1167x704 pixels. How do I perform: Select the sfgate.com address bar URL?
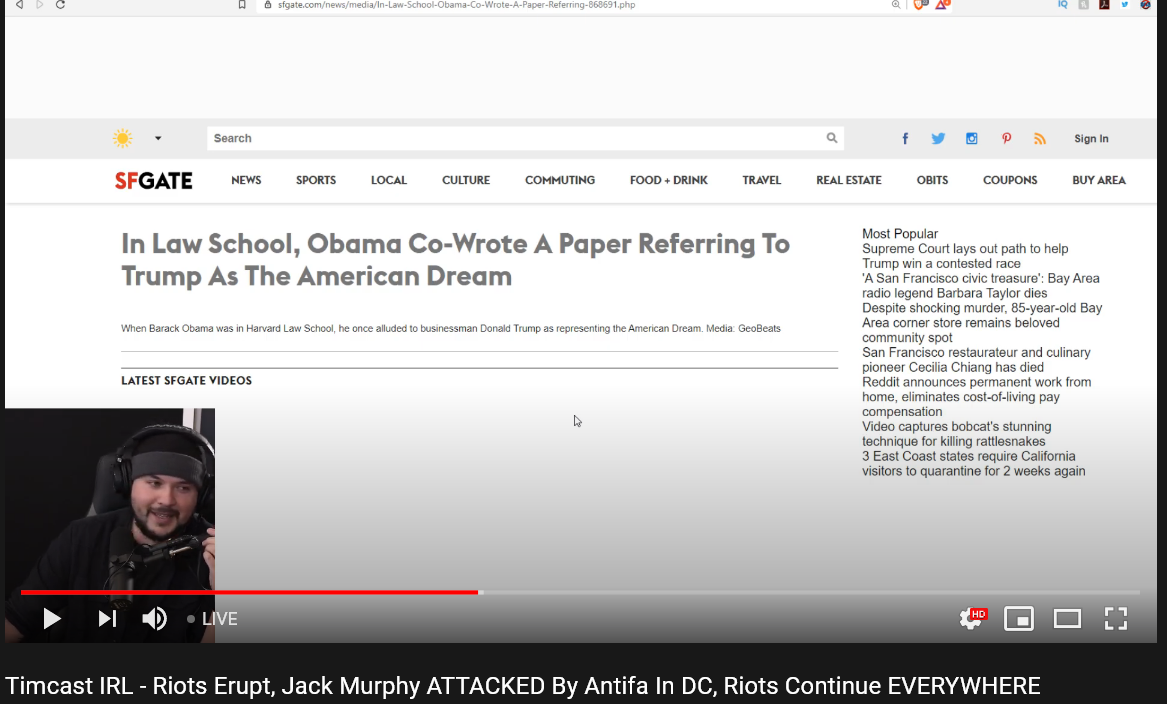(456, 4)
